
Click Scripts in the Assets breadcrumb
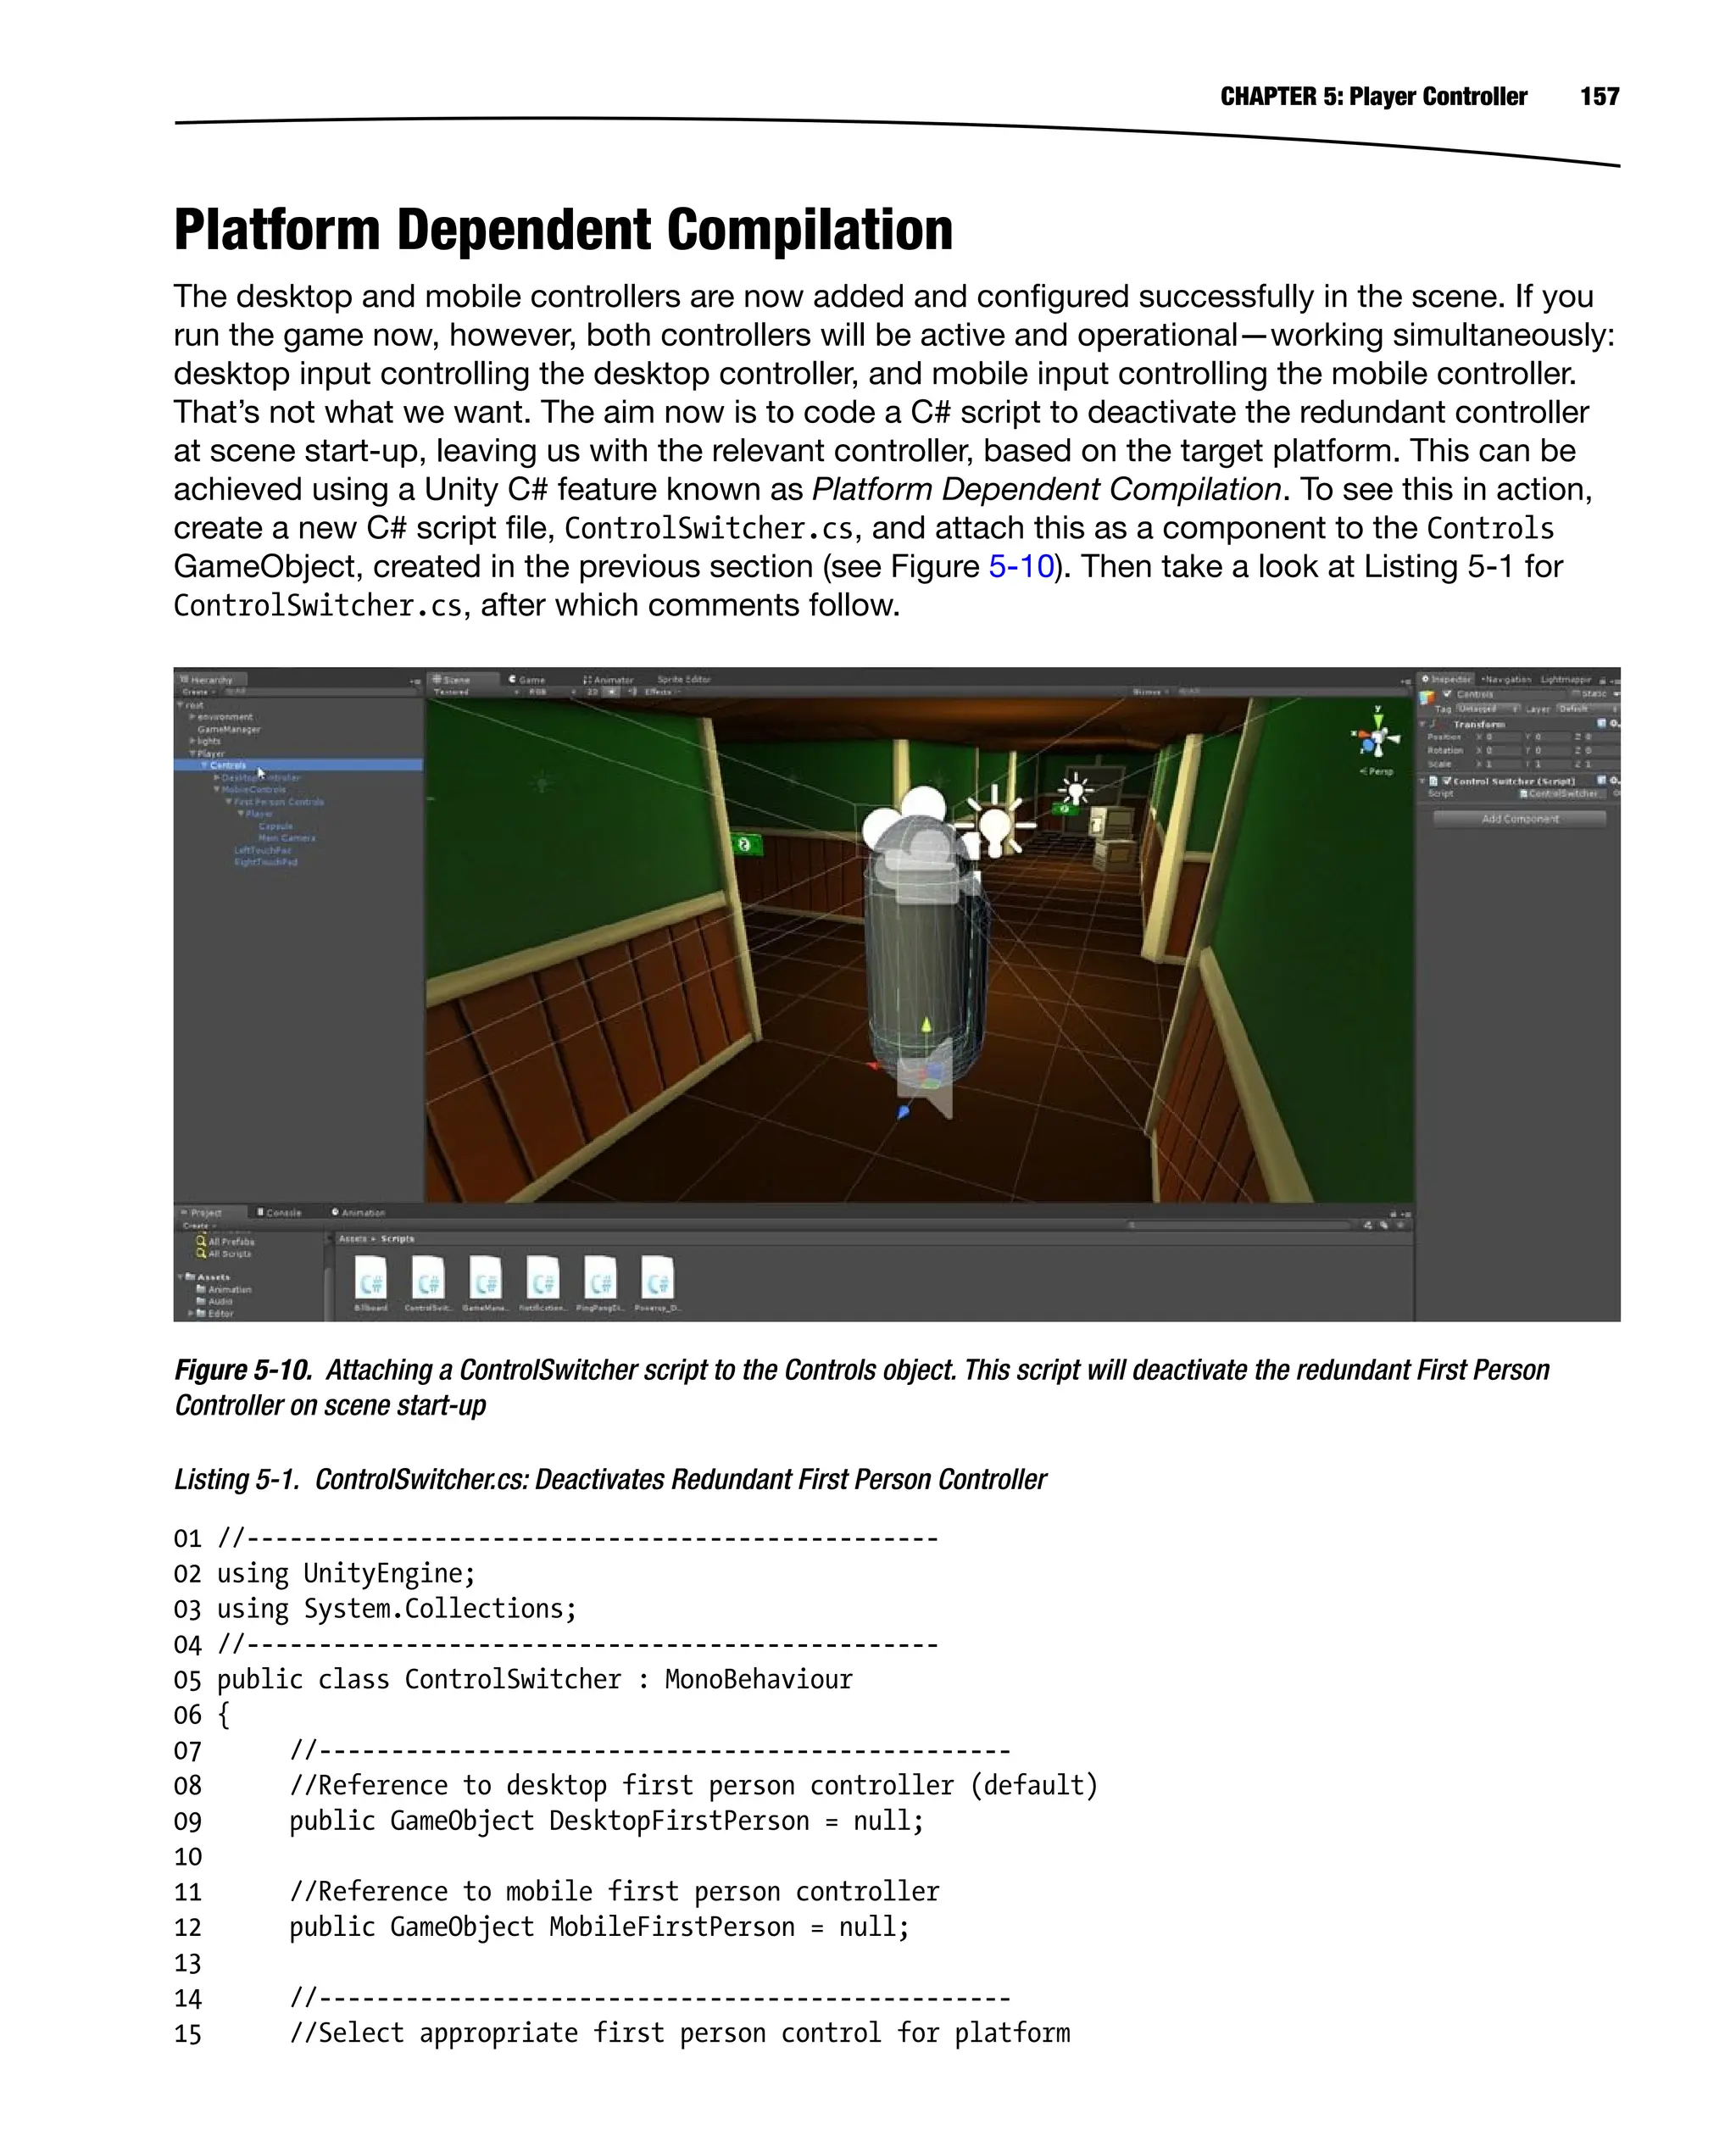pos(398,1239)
